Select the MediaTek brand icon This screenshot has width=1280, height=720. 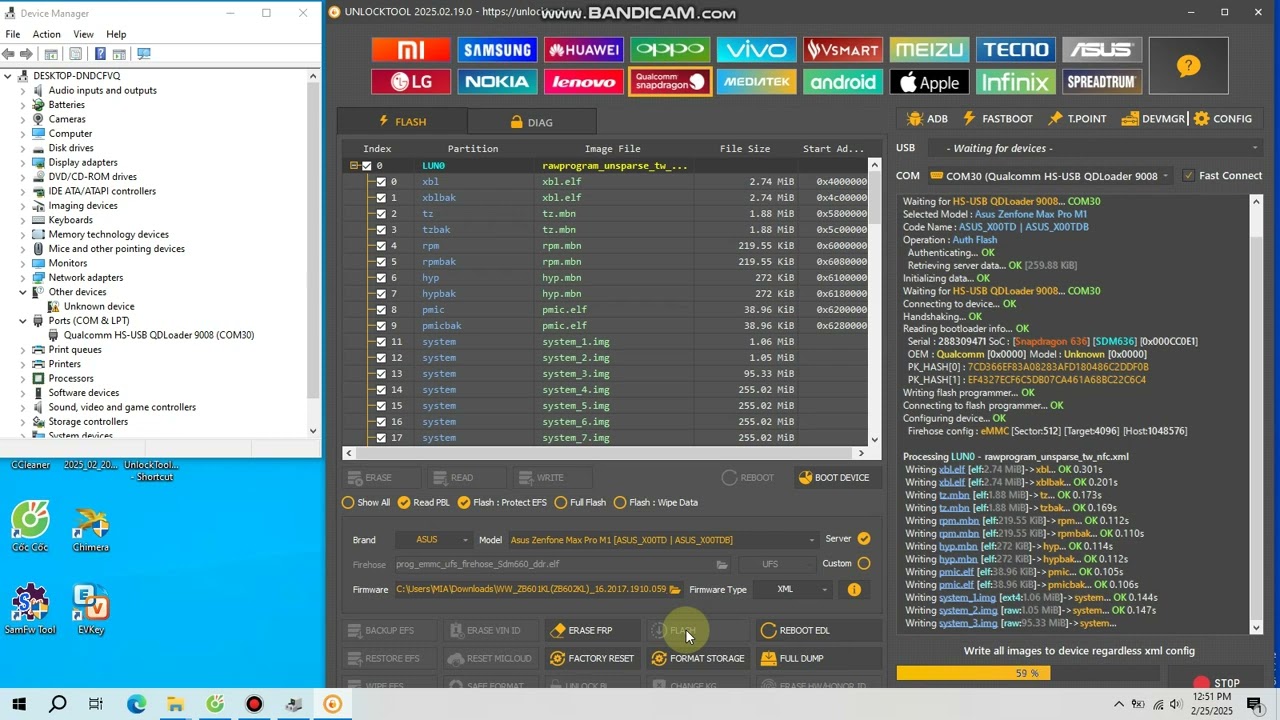(756, 82)
